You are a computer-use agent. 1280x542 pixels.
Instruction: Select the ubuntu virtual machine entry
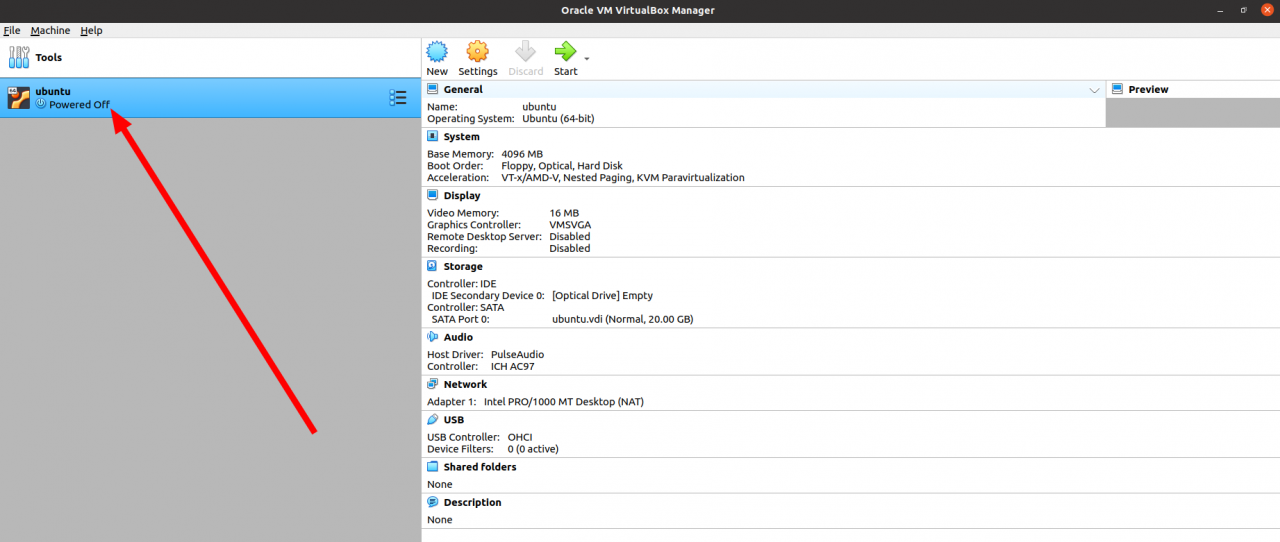coord(210,98)
